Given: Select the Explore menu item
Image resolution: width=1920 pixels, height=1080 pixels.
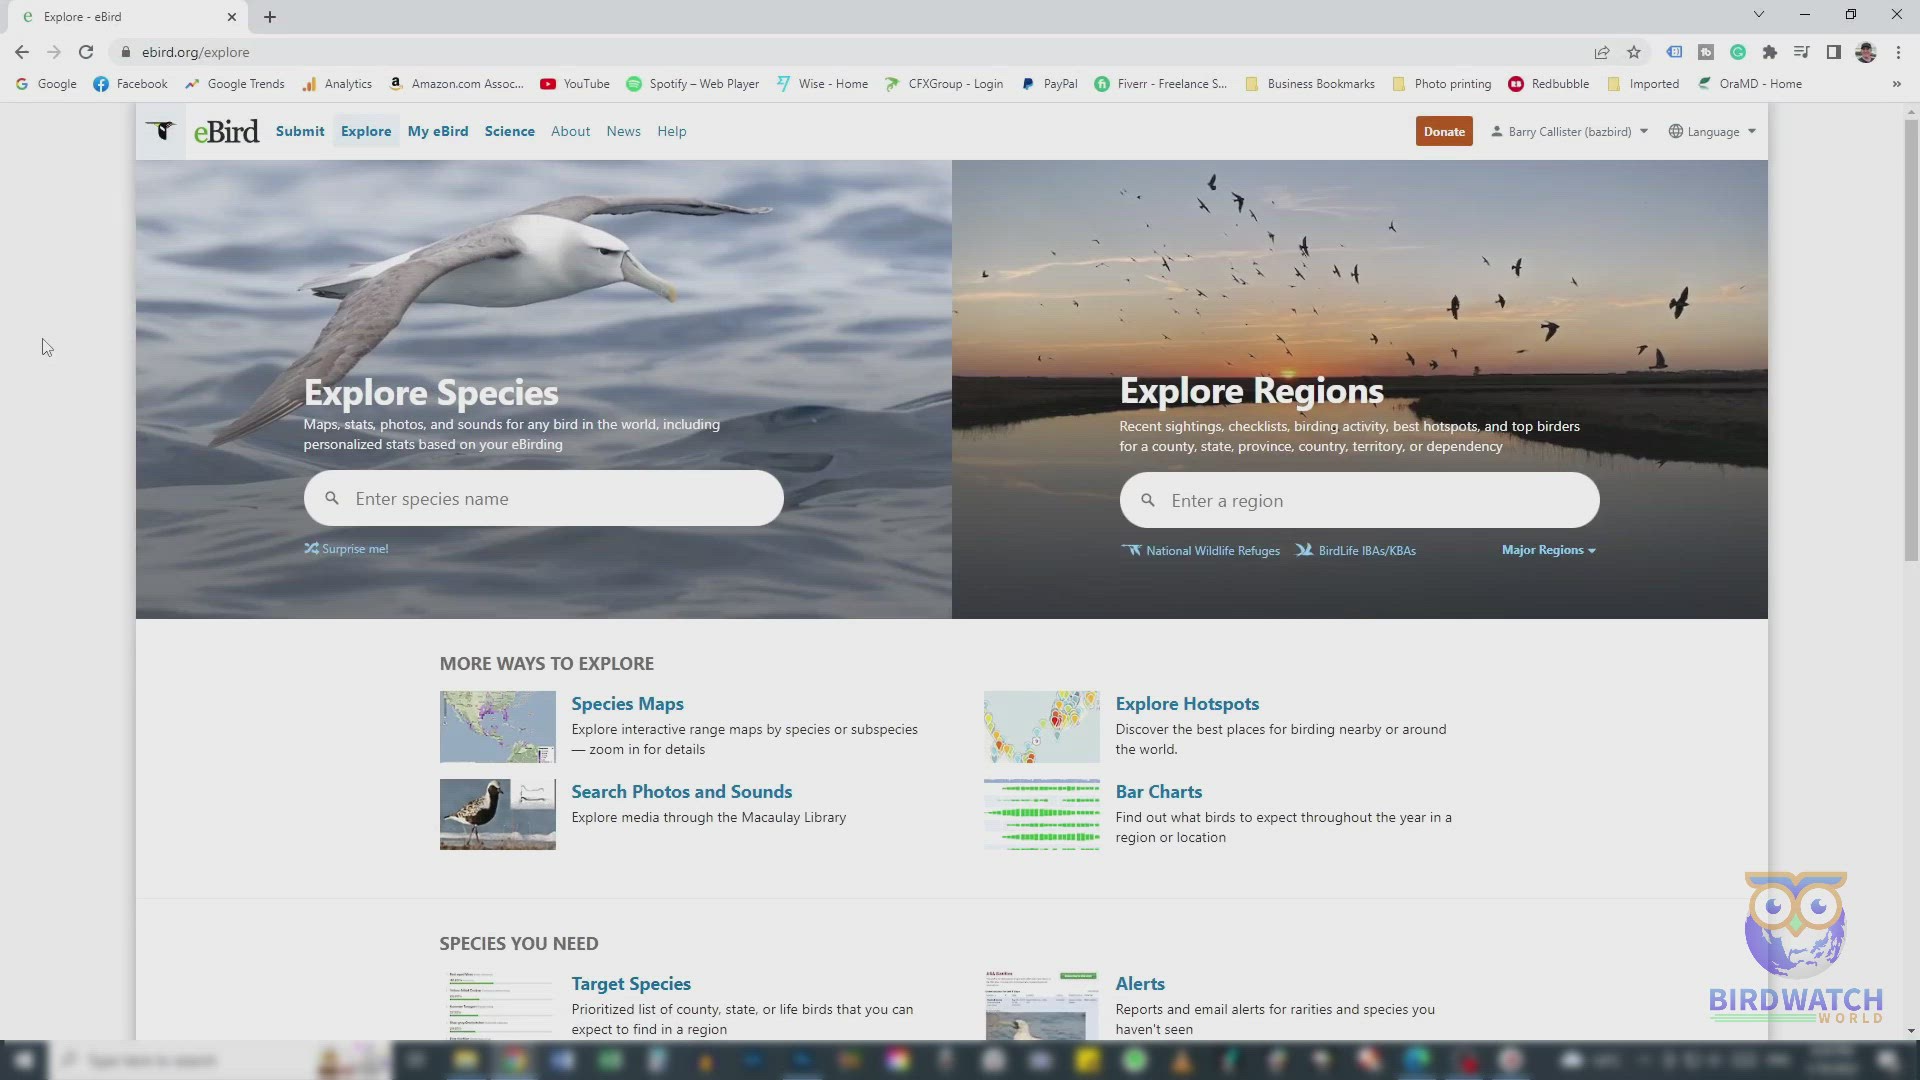Looking at the screenshot, I should tap(366, 131).
